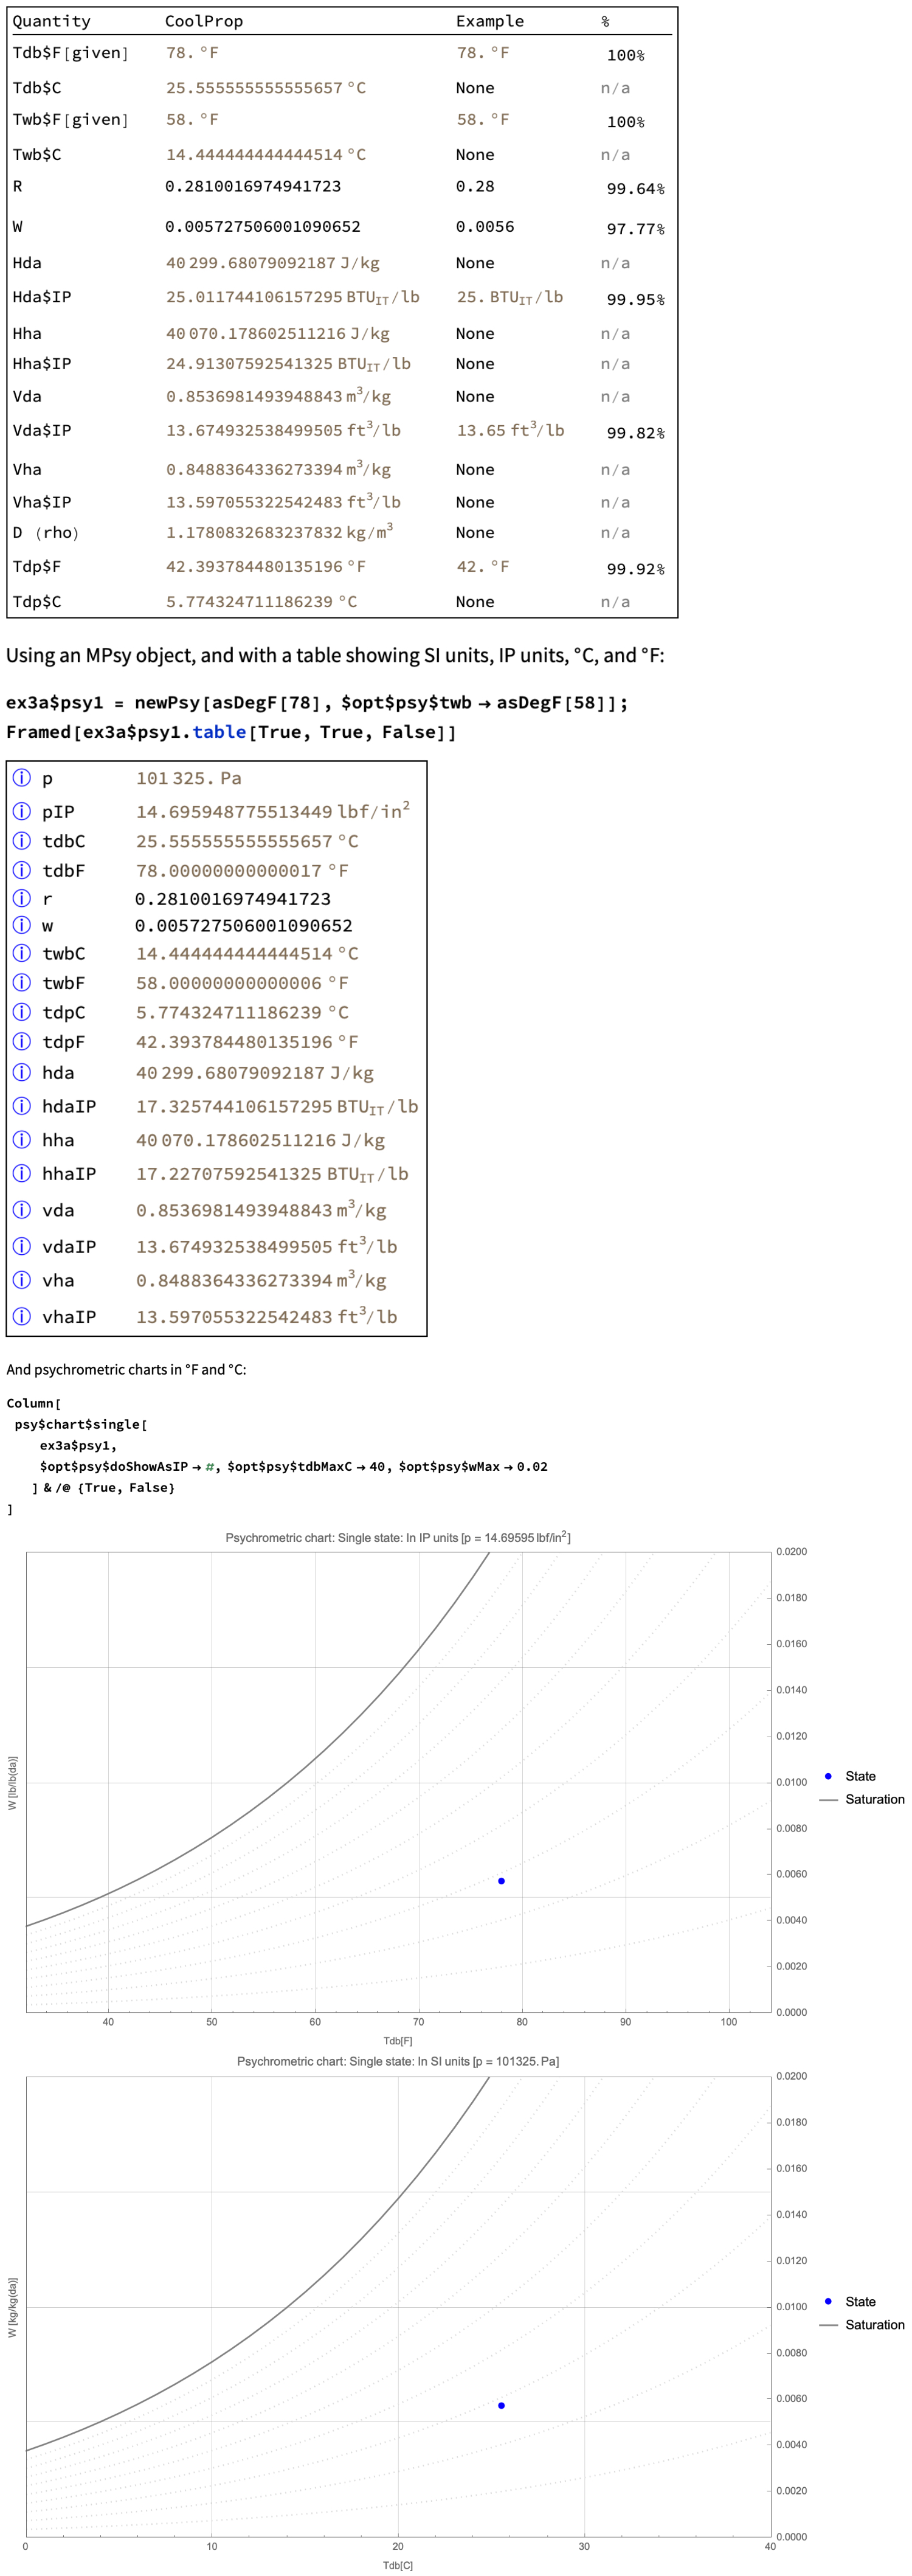The image size is (912, 2576).
Task: Click the blue state point in SI chart
Action: (x=501, y=2405)
